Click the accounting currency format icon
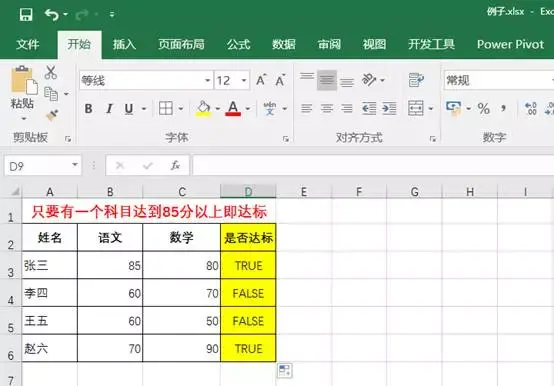Screen dimensions: 554x386 pyautogui.click(x=454, y=108)
